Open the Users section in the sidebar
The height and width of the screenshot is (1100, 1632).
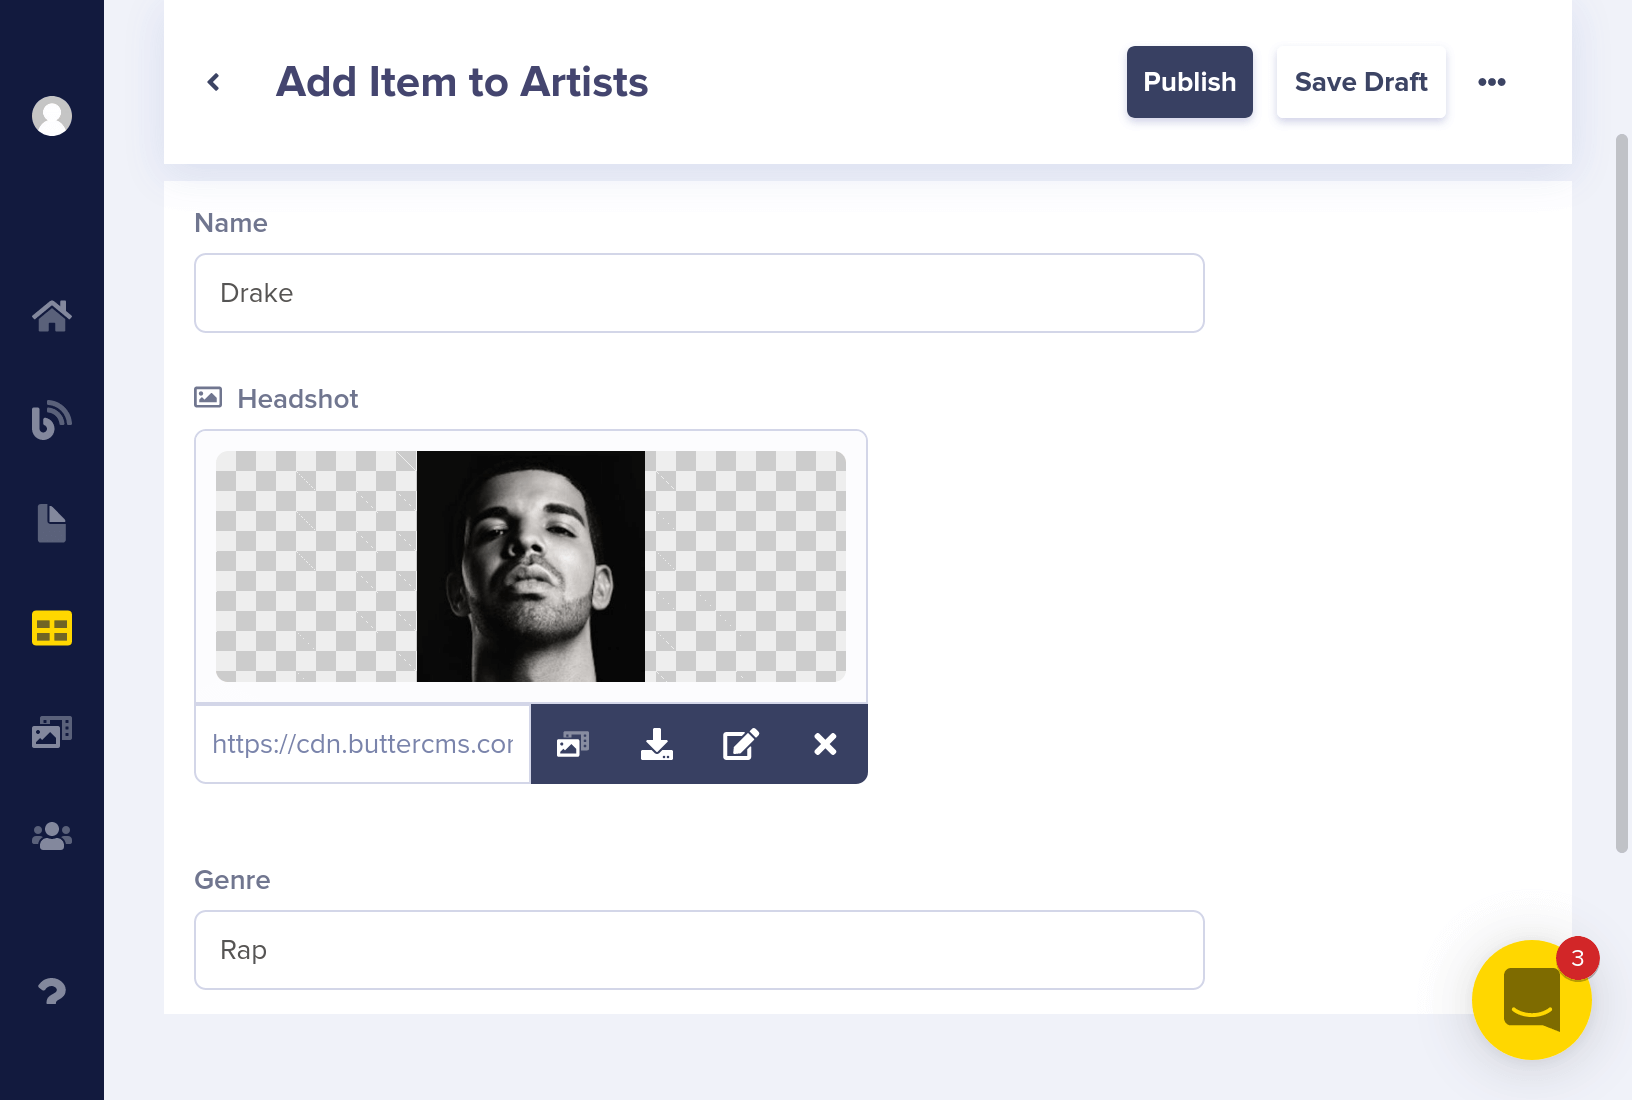(x=51, y=836)
